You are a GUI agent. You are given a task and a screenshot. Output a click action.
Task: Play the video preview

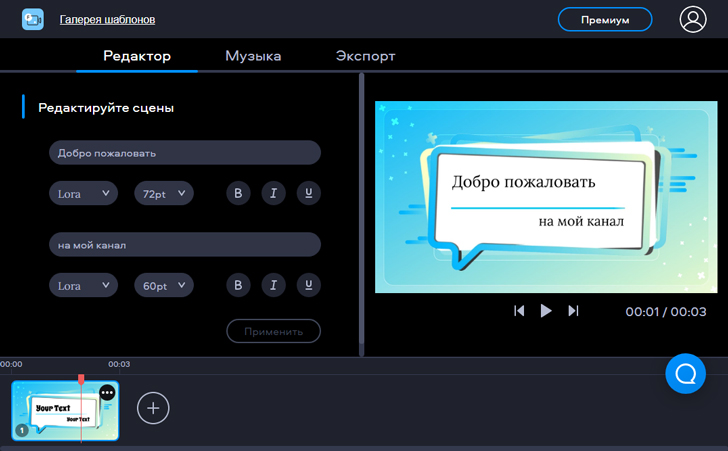(546, 311)
